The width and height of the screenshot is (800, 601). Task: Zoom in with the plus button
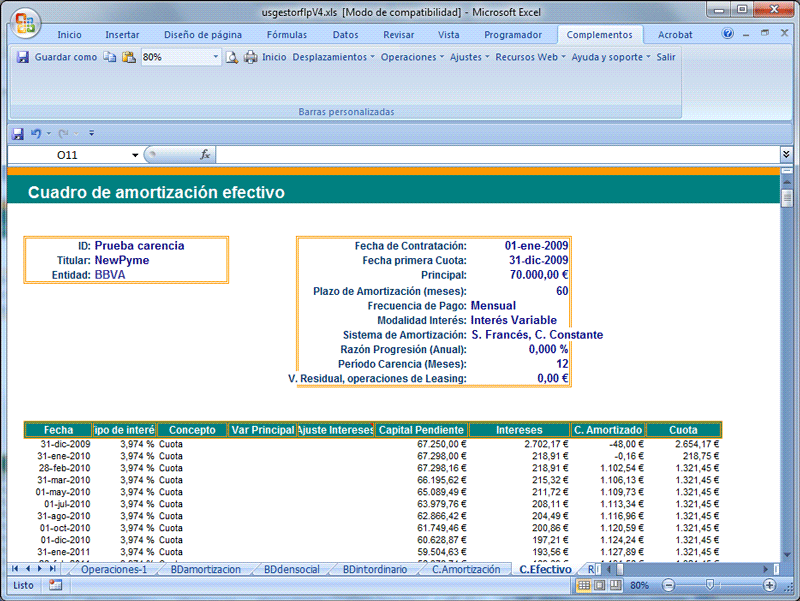769,585
